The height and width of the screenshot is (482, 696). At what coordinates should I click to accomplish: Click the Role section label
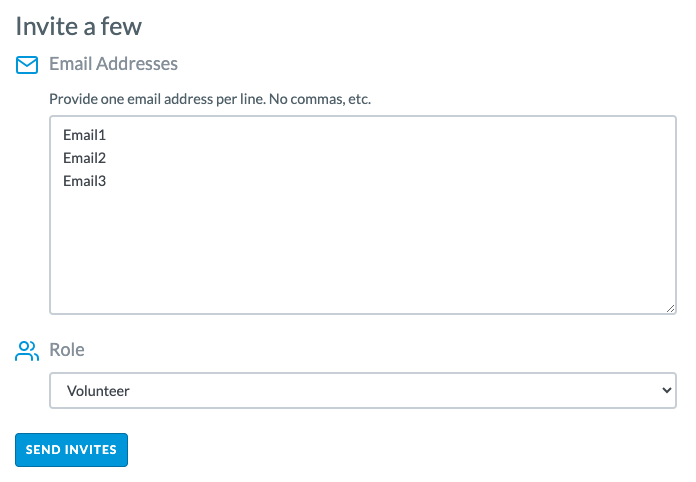click(67, 350)
